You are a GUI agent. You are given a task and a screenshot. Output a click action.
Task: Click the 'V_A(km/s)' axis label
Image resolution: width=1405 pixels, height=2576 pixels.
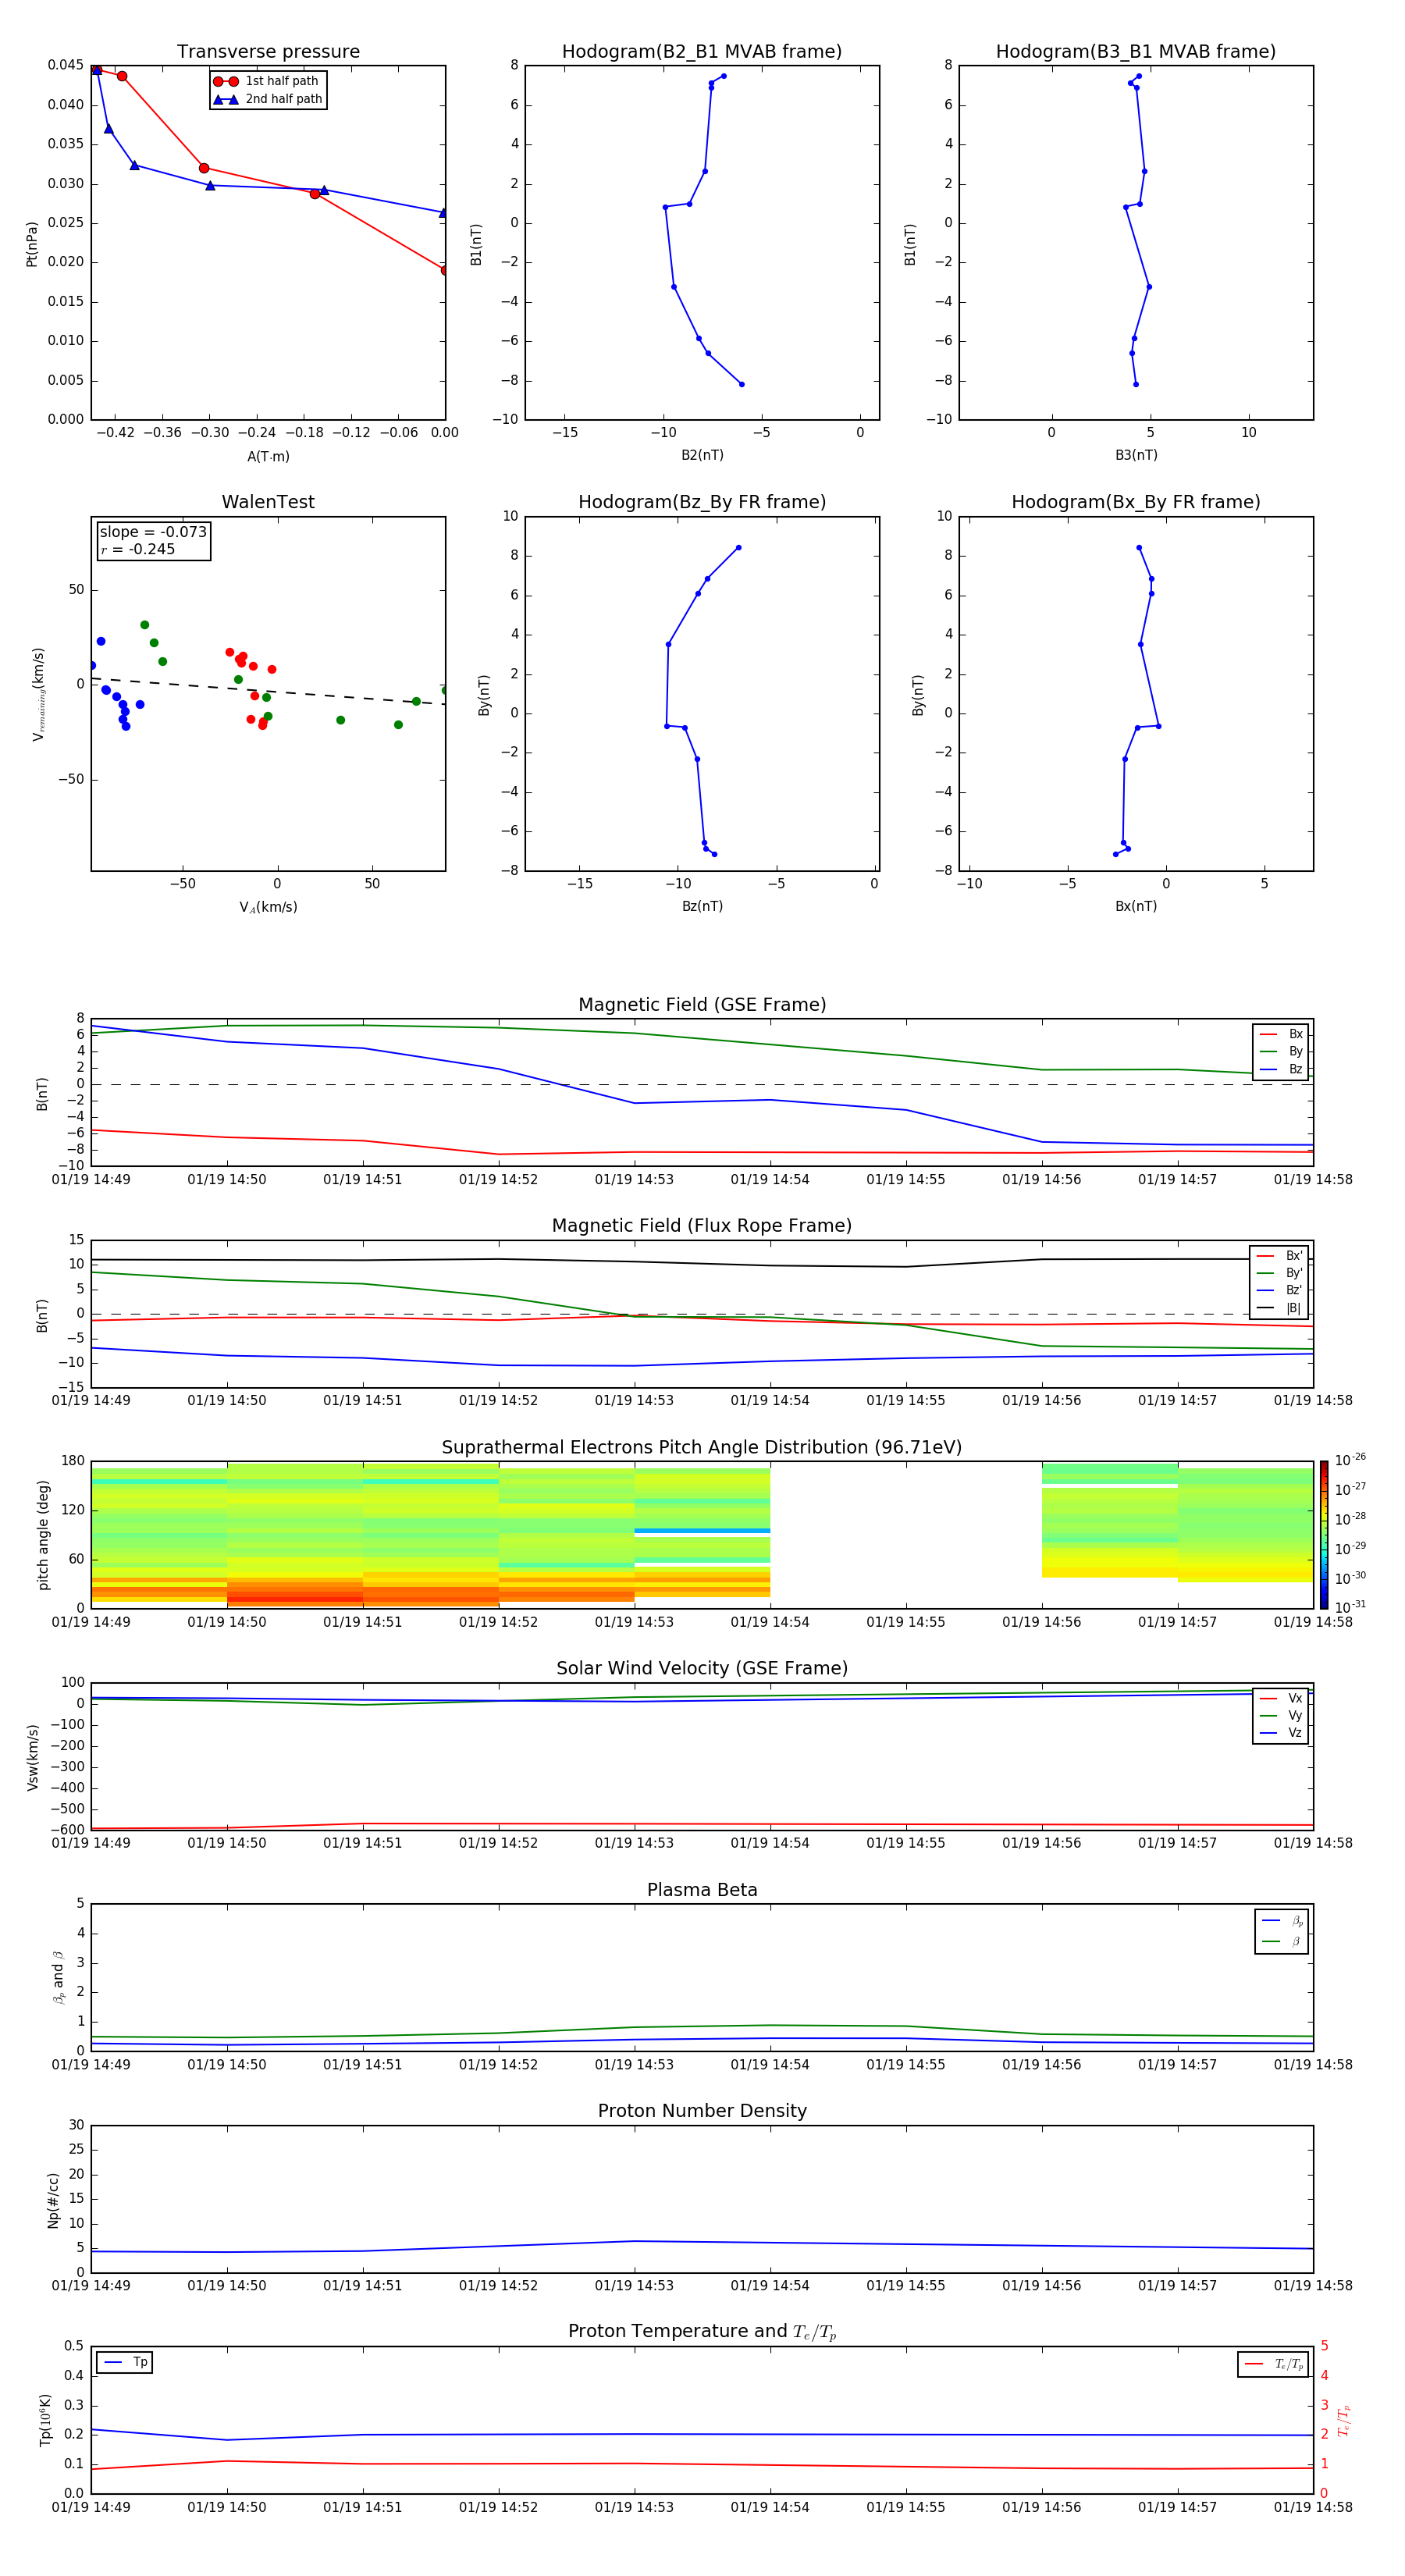click(x=268, y=907)
